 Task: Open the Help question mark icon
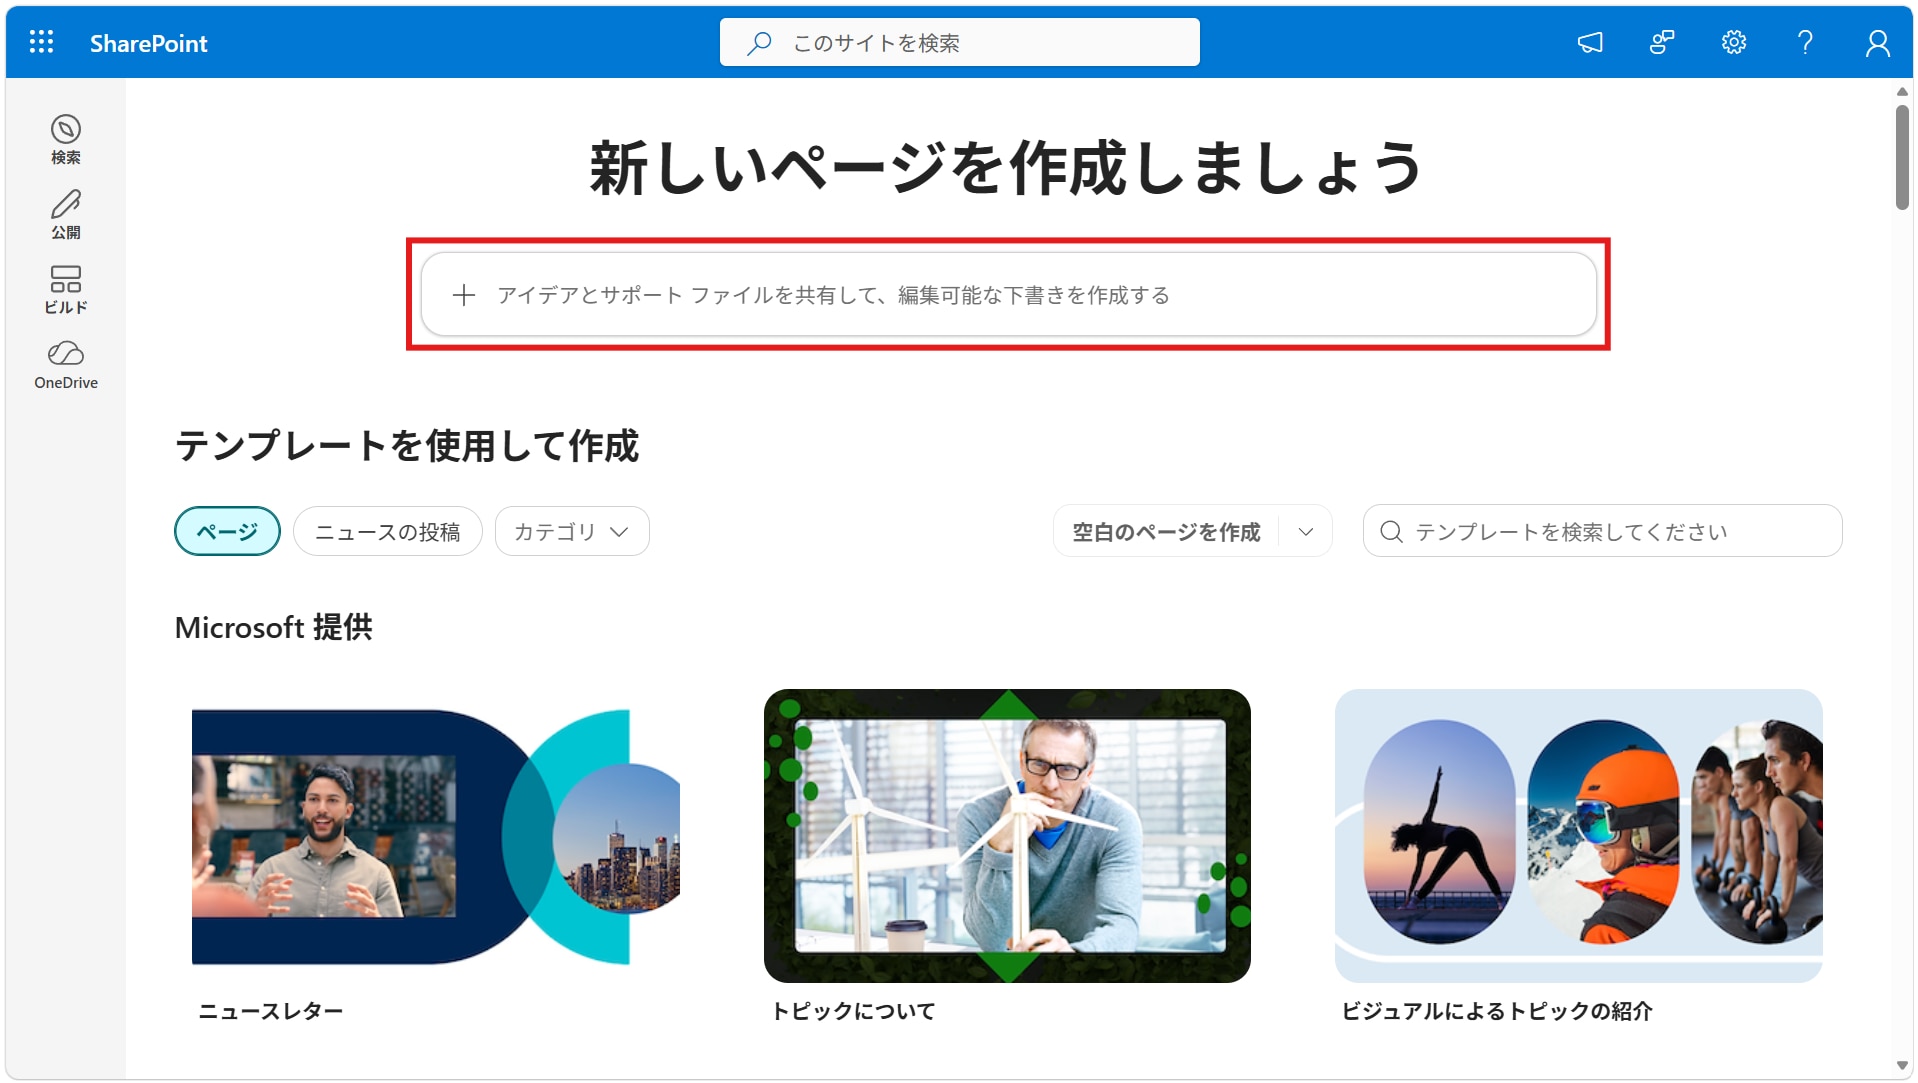(x=1805, y=42)
